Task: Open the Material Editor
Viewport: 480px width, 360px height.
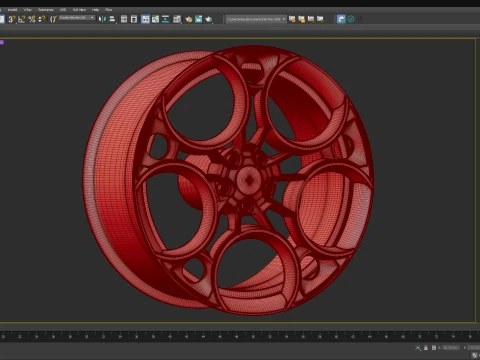Action: 177,19
